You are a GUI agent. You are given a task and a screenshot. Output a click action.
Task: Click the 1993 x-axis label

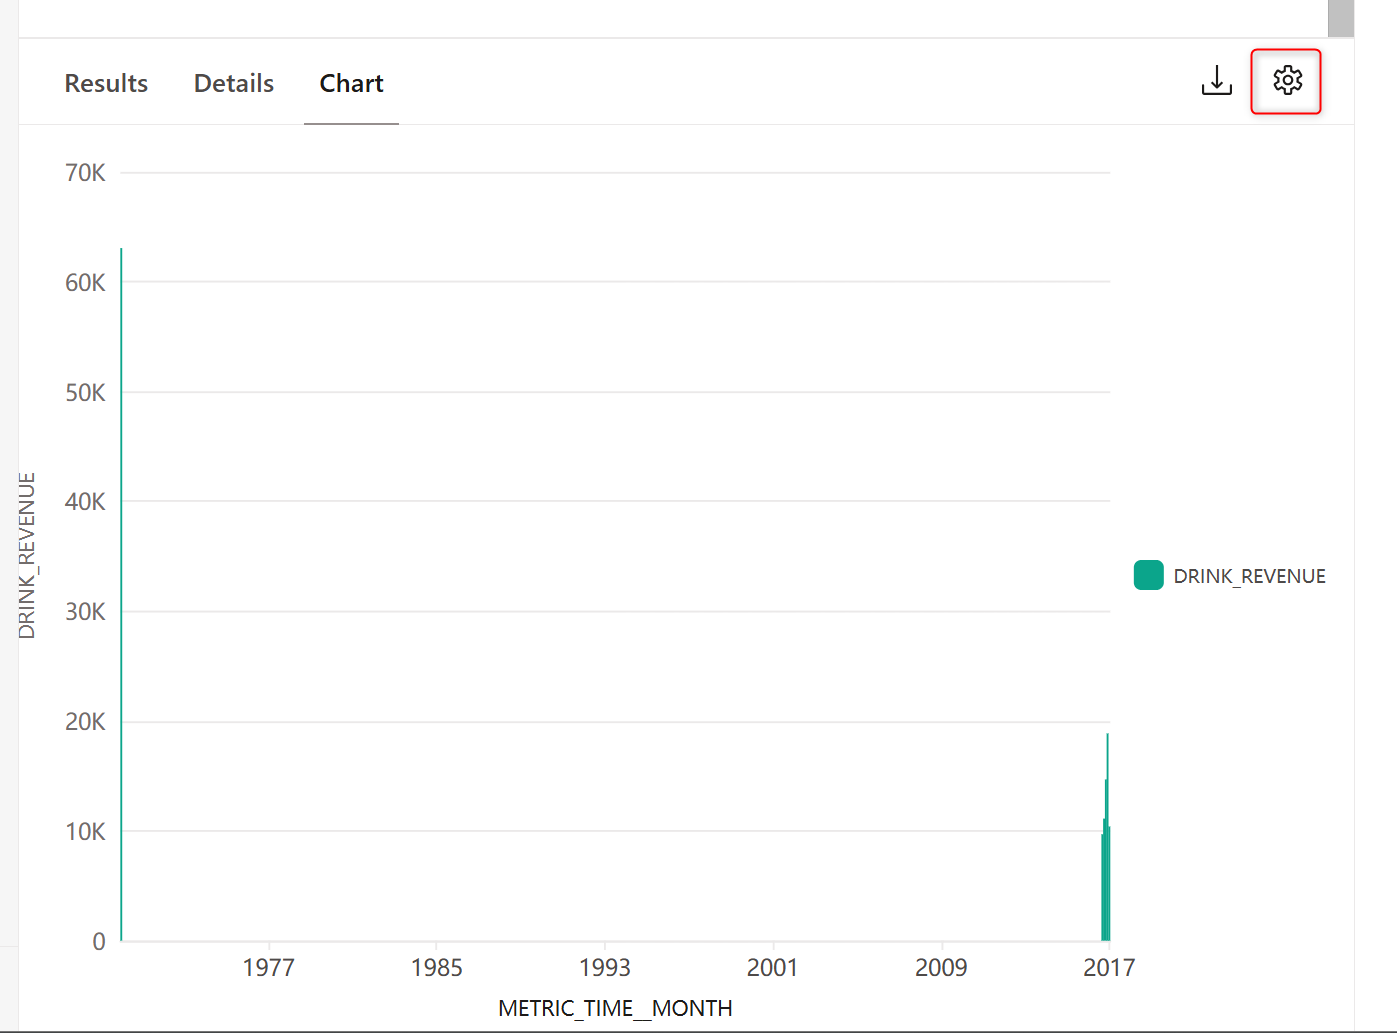pyautogui.click(x=604, y=967)
